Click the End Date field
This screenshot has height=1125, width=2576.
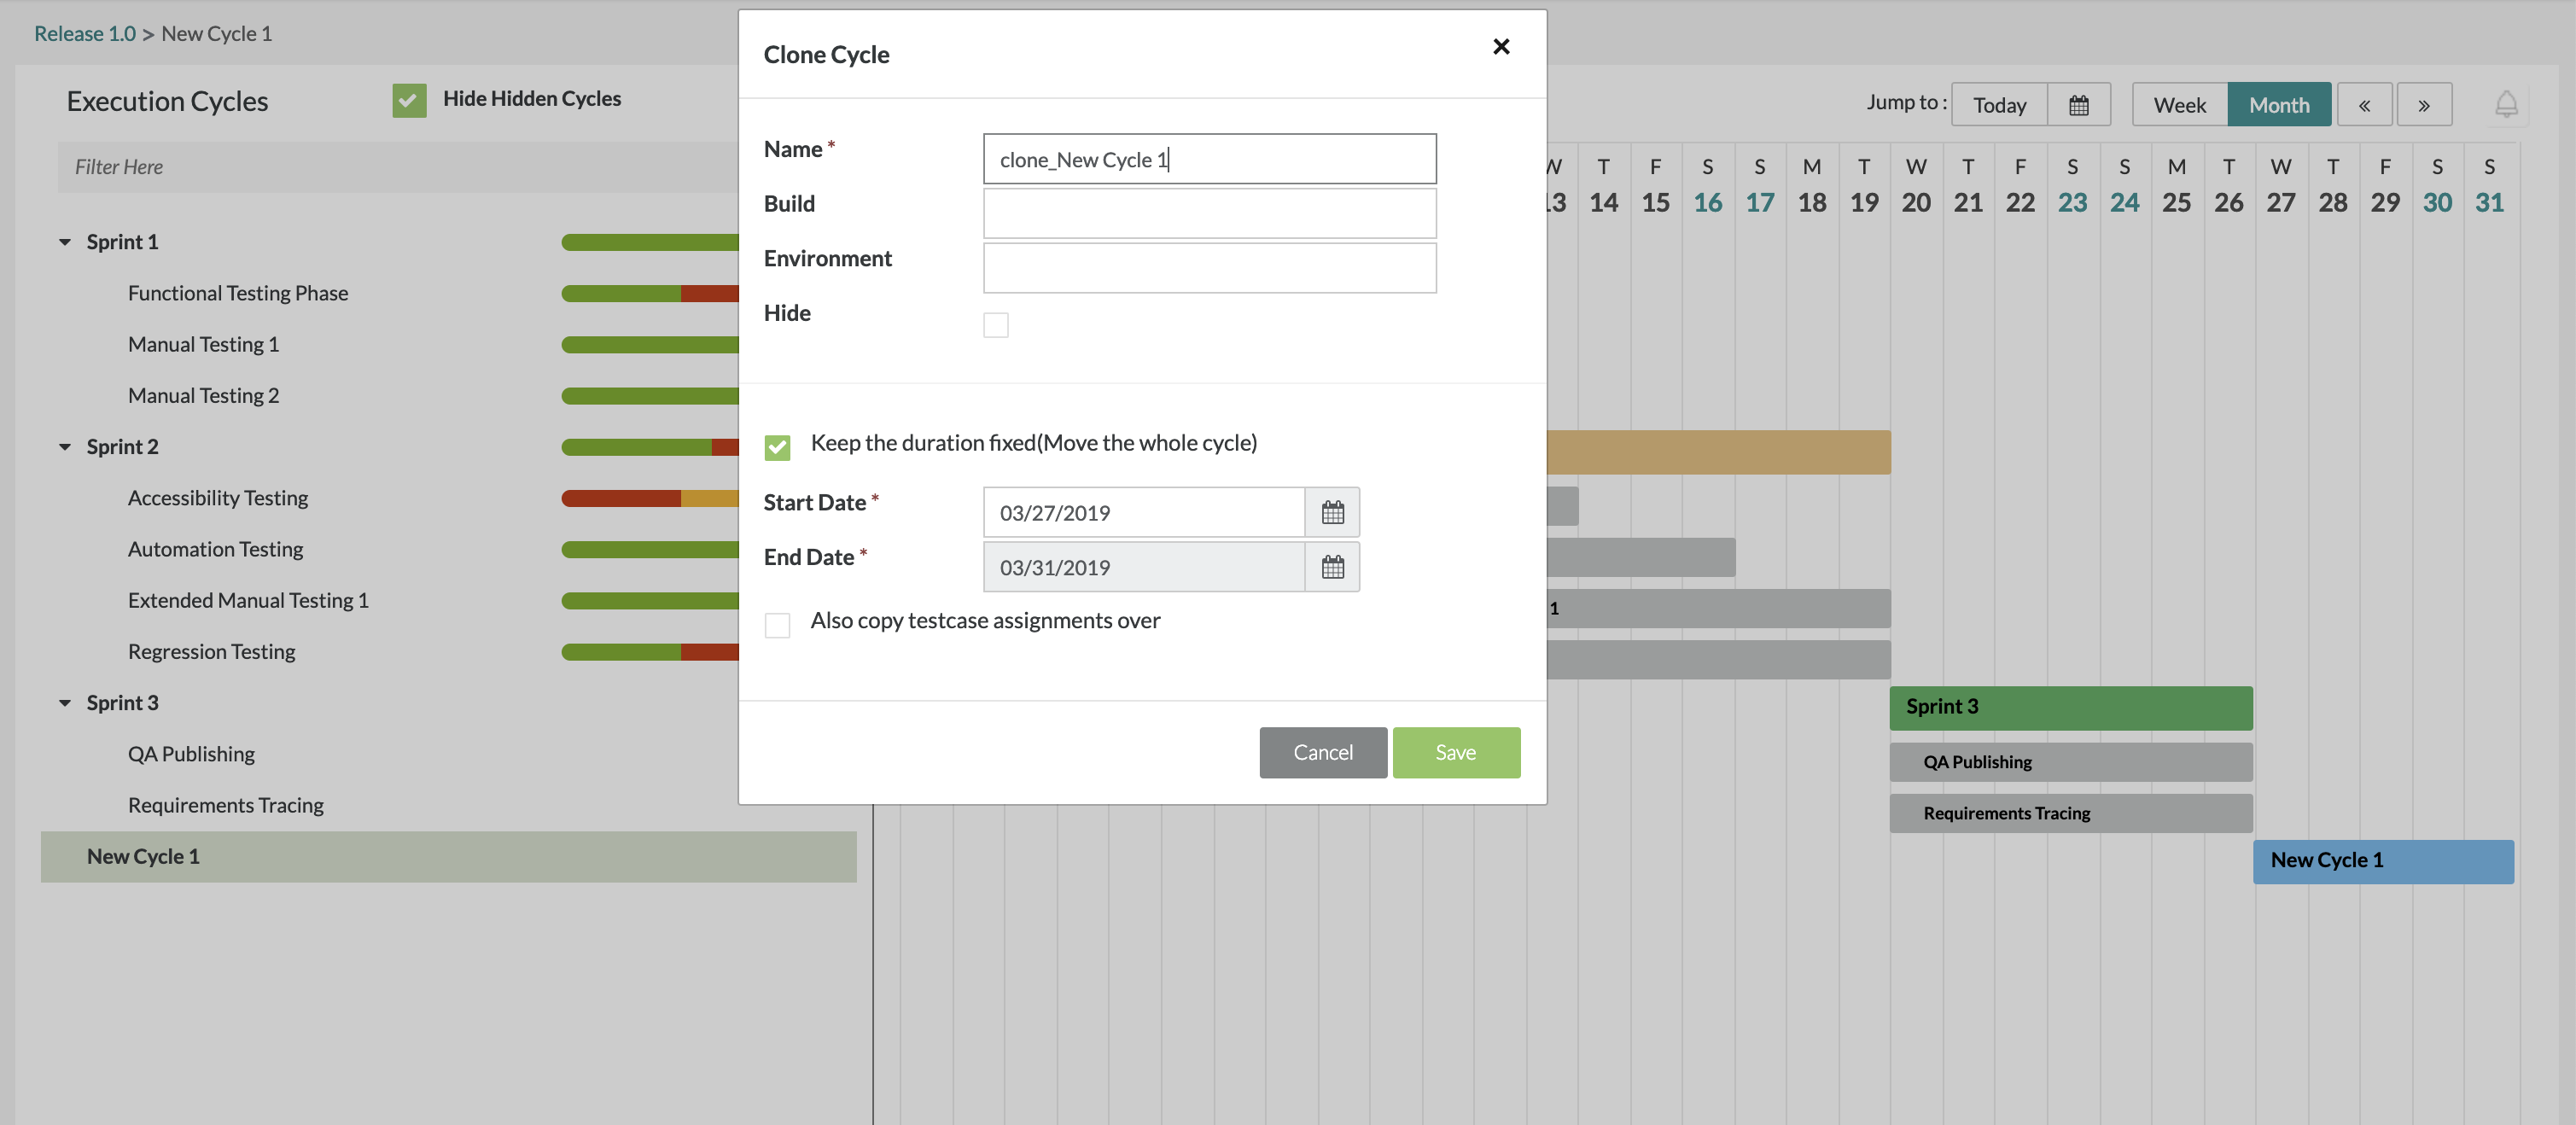tap(1144, 567)
